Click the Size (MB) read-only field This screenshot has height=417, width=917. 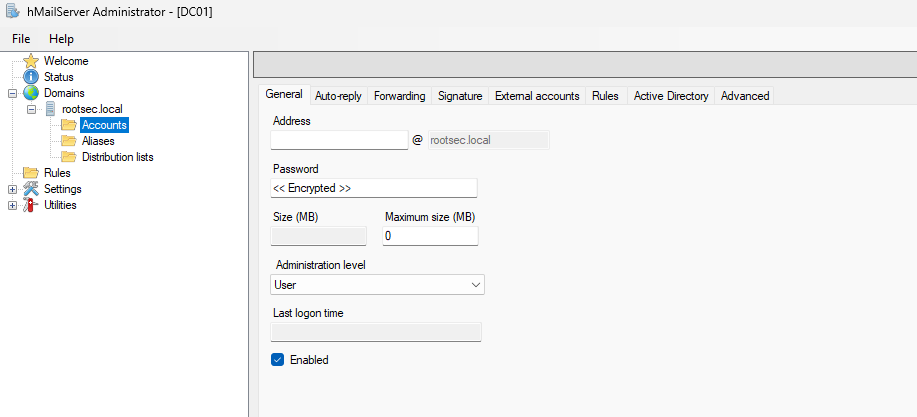(319, 236)
